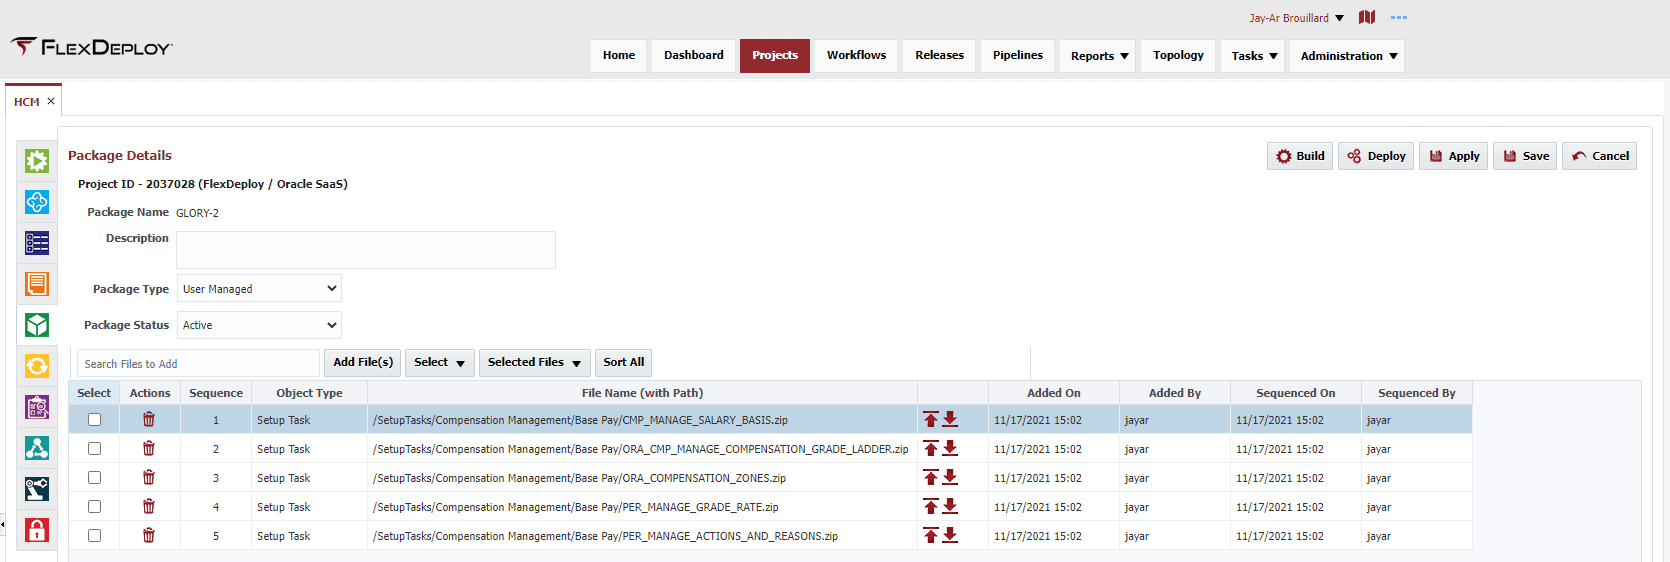Screen dimensions: 1670x562
Task: Delete the CMP_MANAGE_SALARY_BASIS.zip file row
Action: click(149, 419)
